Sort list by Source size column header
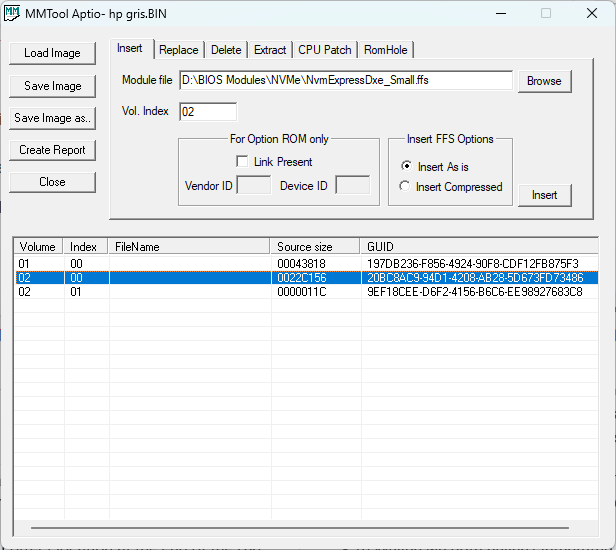 (314, 246)
